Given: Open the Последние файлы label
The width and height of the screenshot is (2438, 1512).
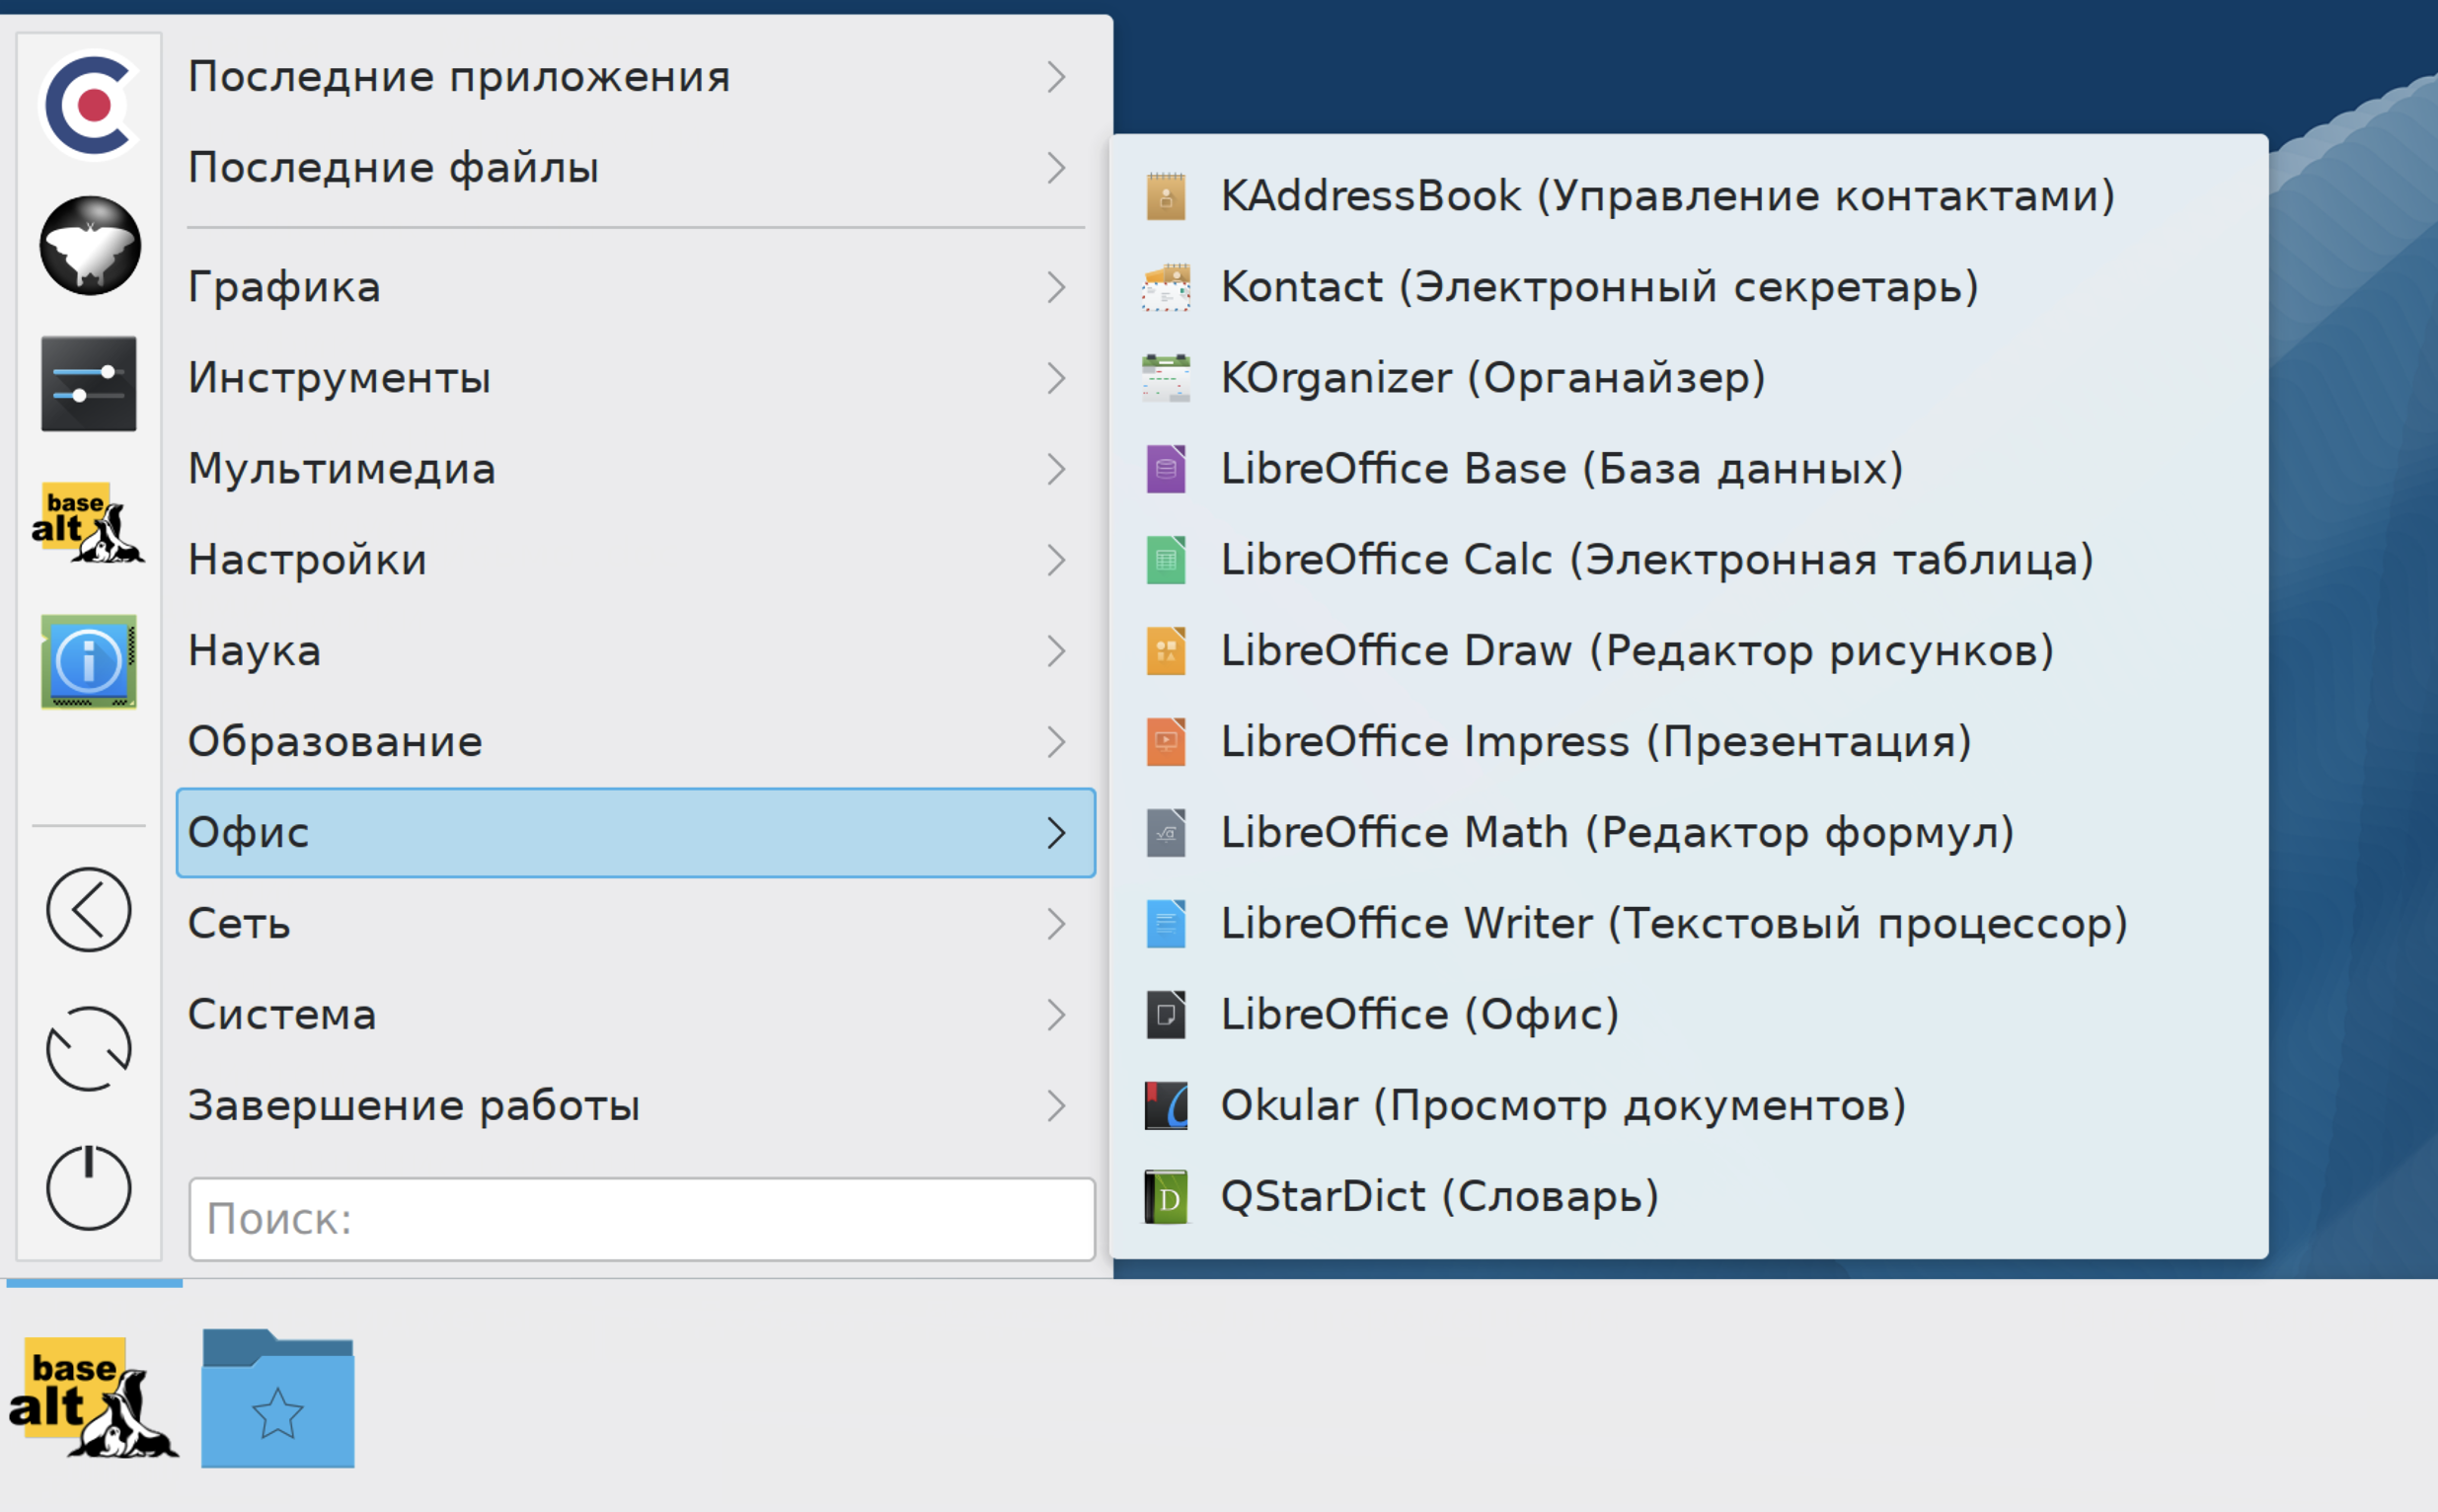Looking at the screenshot, I should [394, 168].
